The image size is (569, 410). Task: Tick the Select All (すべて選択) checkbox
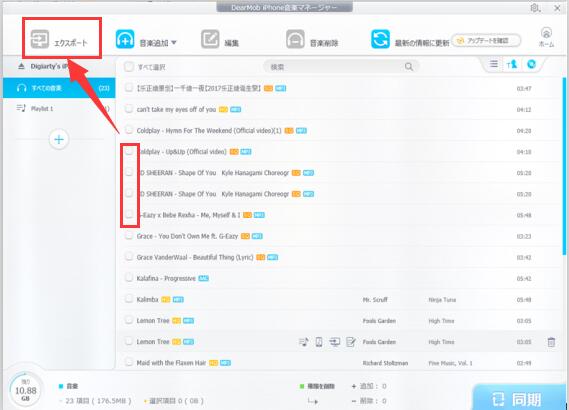(128, 67)
